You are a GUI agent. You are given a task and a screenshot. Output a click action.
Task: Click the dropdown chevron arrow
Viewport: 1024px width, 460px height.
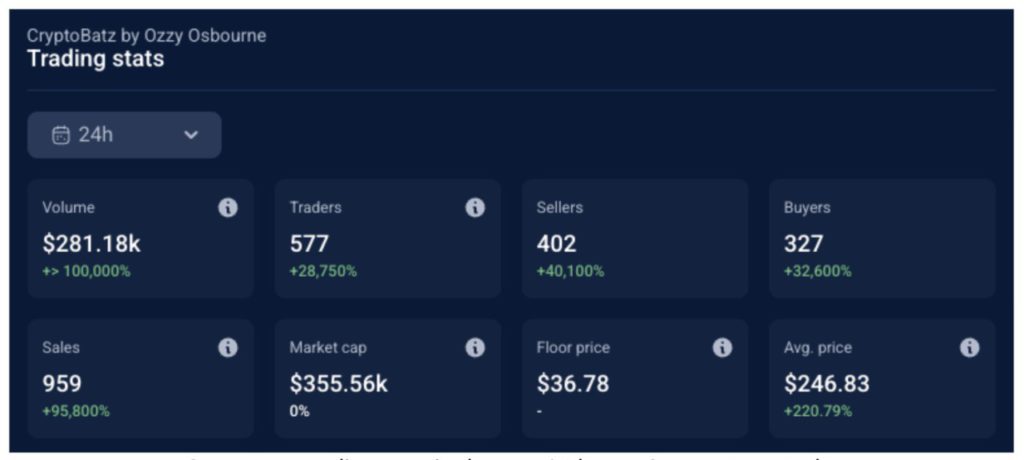point(191,135)
